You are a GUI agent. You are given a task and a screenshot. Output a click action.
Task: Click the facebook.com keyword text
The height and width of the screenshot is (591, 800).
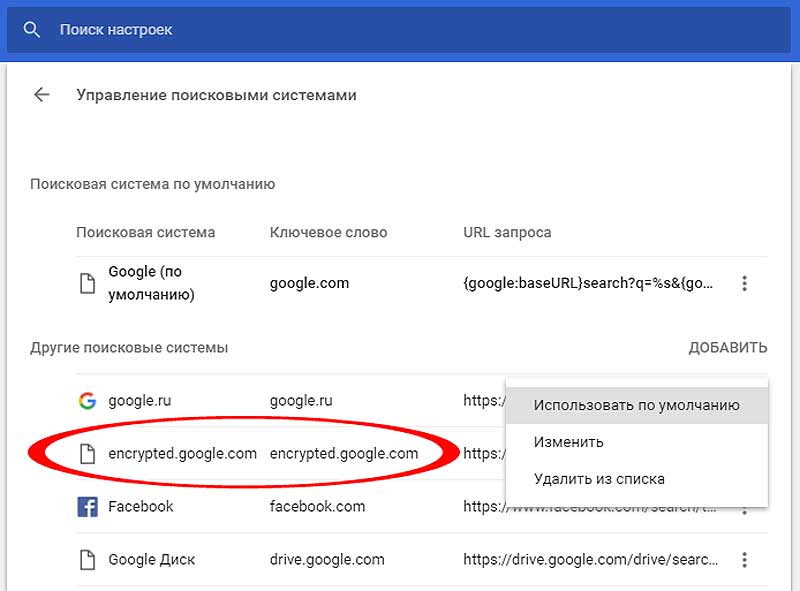(x=317, y=506)
